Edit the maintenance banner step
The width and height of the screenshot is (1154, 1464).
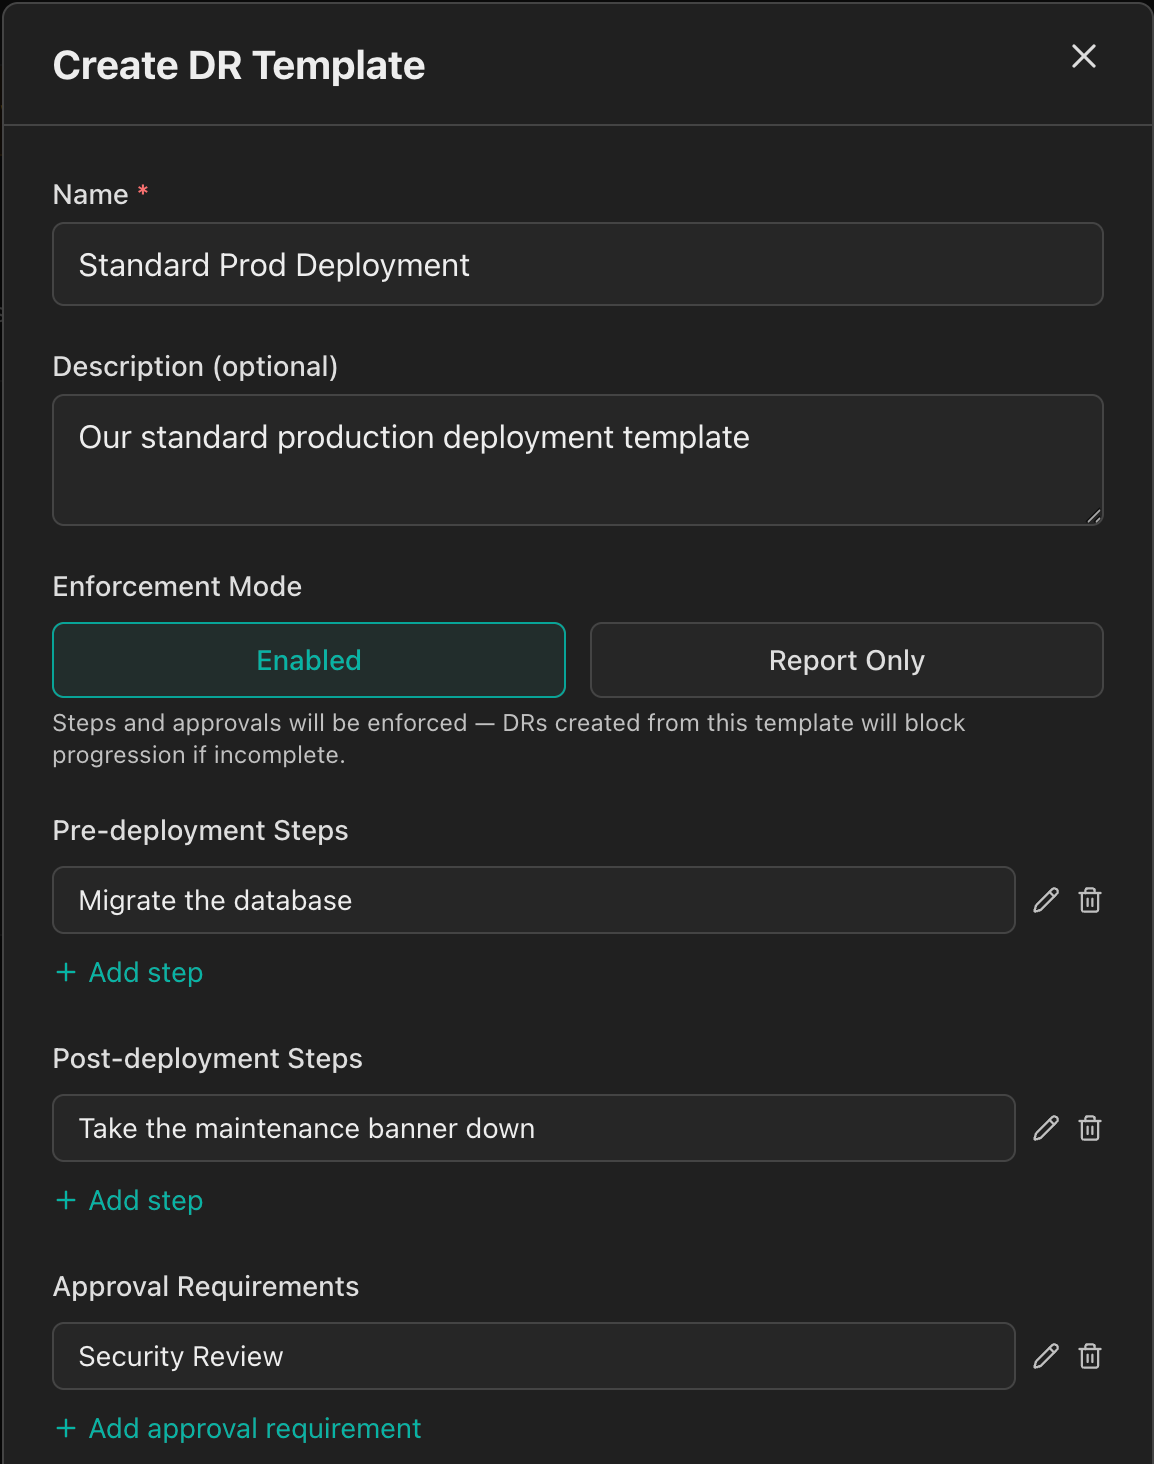tap(1046, 1128)
